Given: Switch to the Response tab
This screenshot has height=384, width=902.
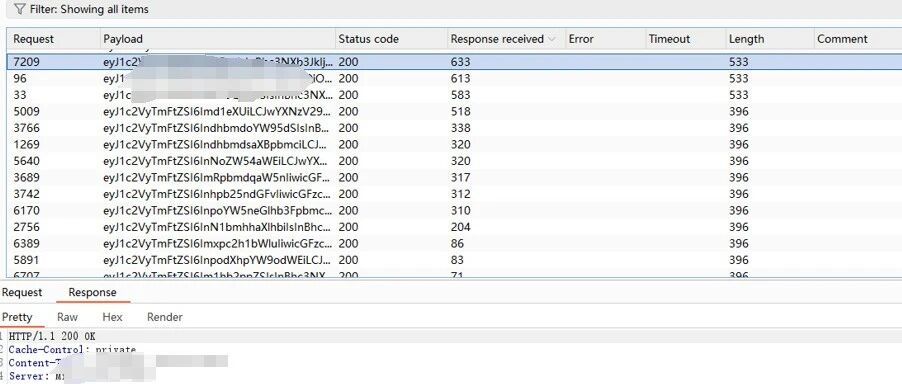Looking at the screenshot, I should tap(93, 293).
